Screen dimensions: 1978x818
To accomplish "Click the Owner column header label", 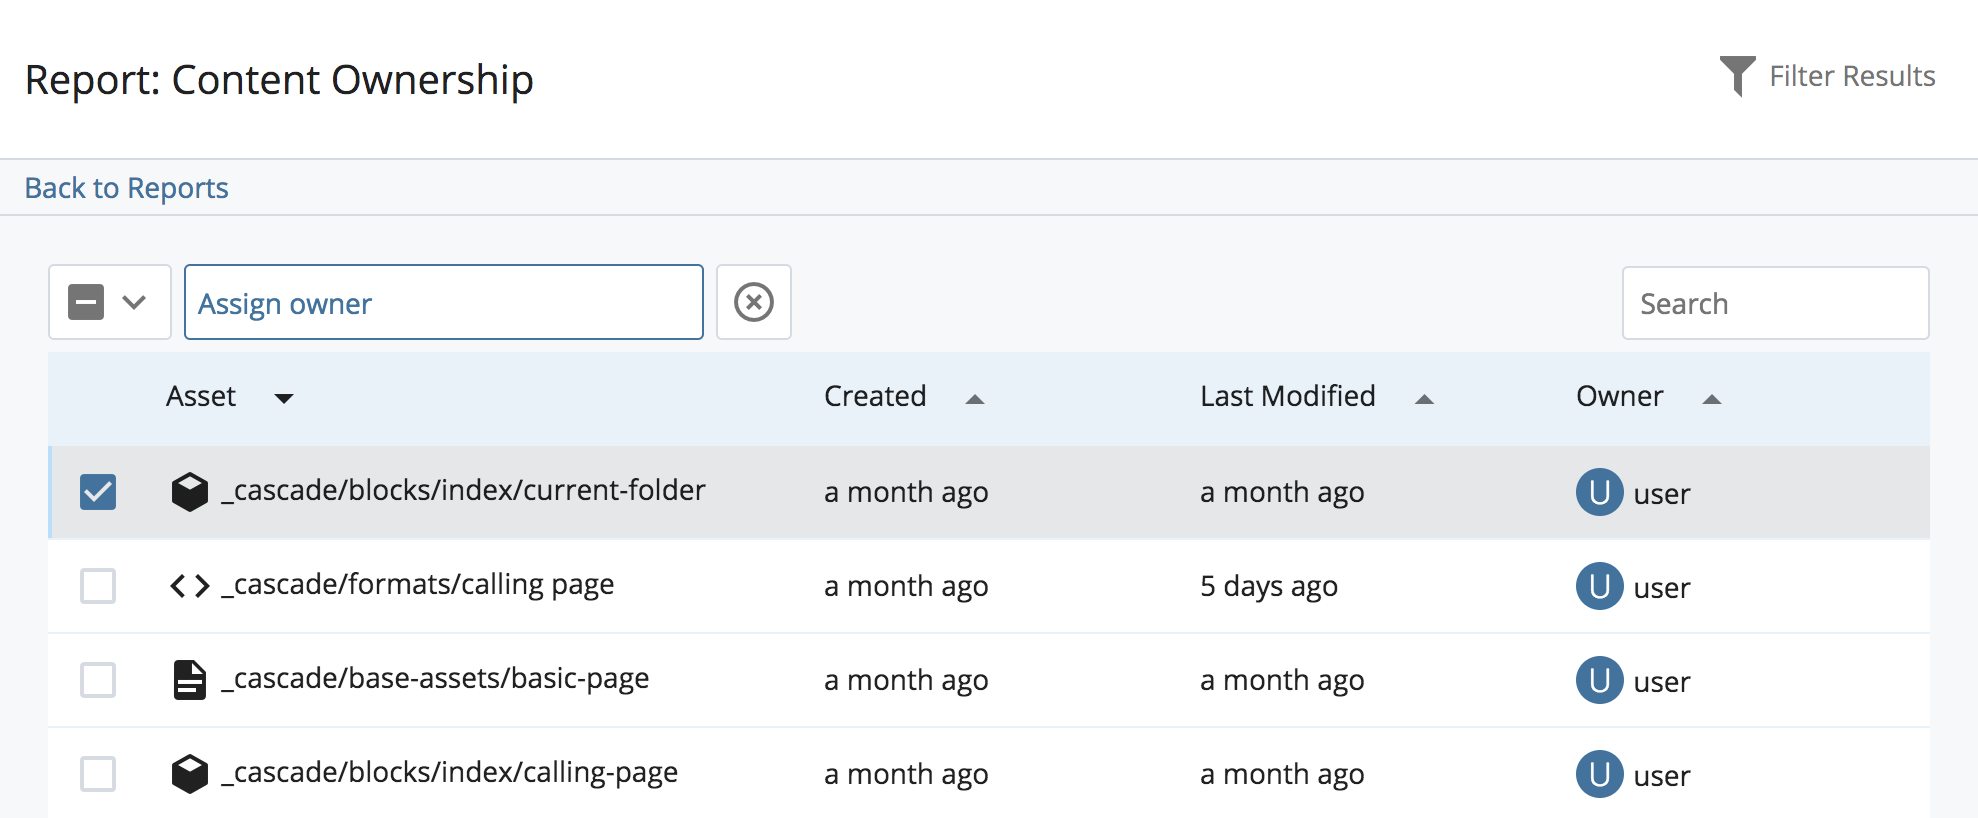I will click(1620, 396).
